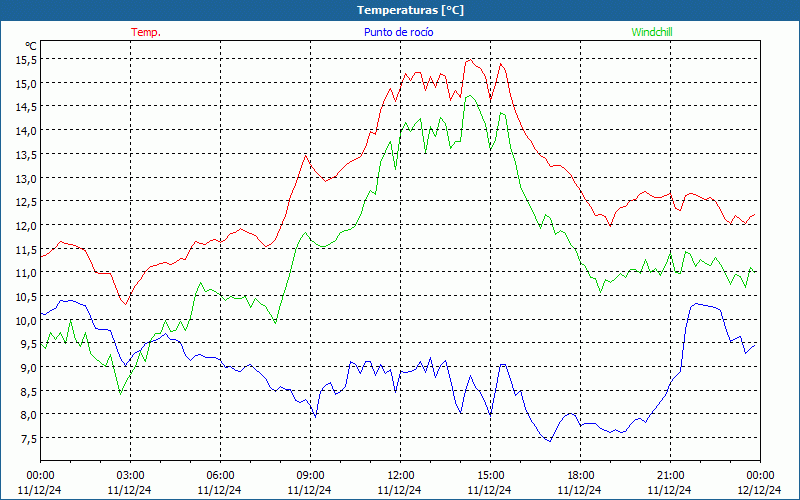Screen dimensions: 800x500
Task: Click the 9,0 value on the temperature axis
Action: pyautogui.click(x=29, y=367)
